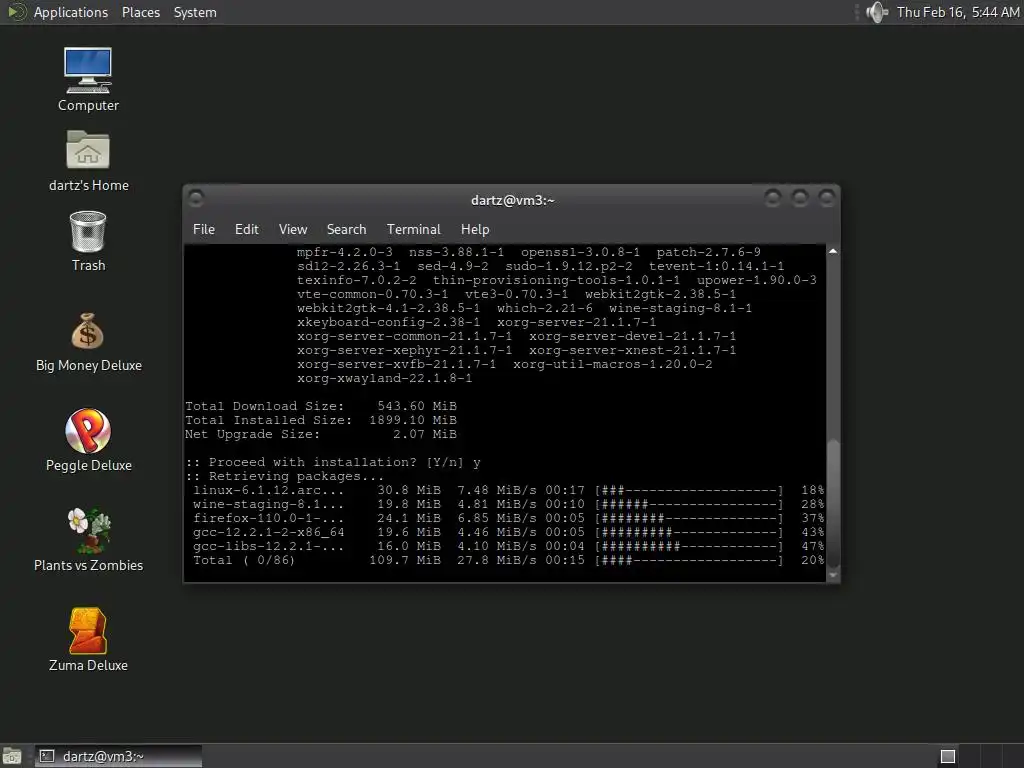
Task: Click the 'thin-provisioning-tools-1.0.1-1' package name
Action: [x=556, y=280]
